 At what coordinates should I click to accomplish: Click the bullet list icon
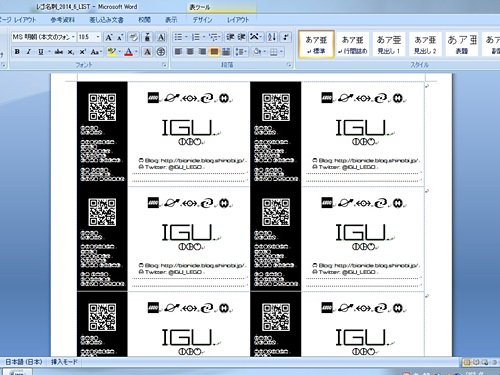tap(178, 37)
